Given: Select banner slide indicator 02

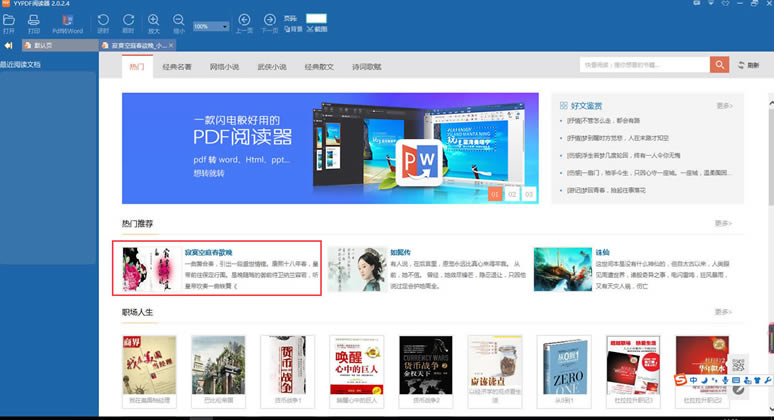Looking at the screenshot, I should (512, 194).
